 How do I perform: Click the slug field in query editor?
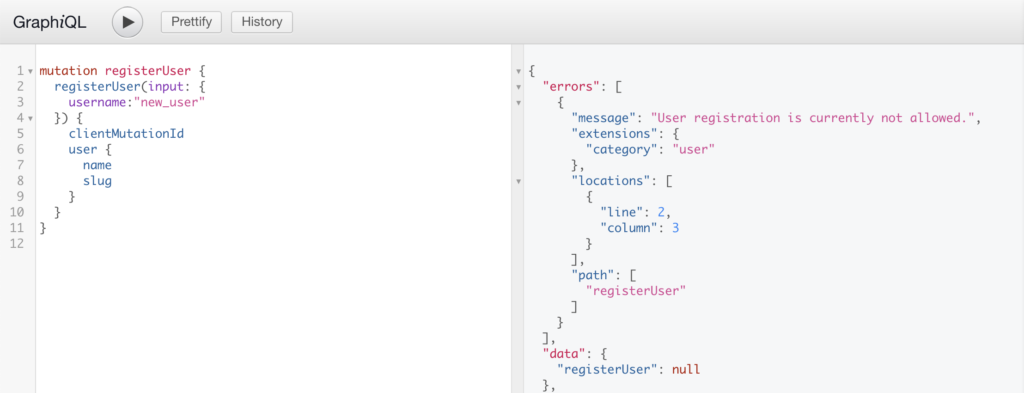[x=97, y=181]
